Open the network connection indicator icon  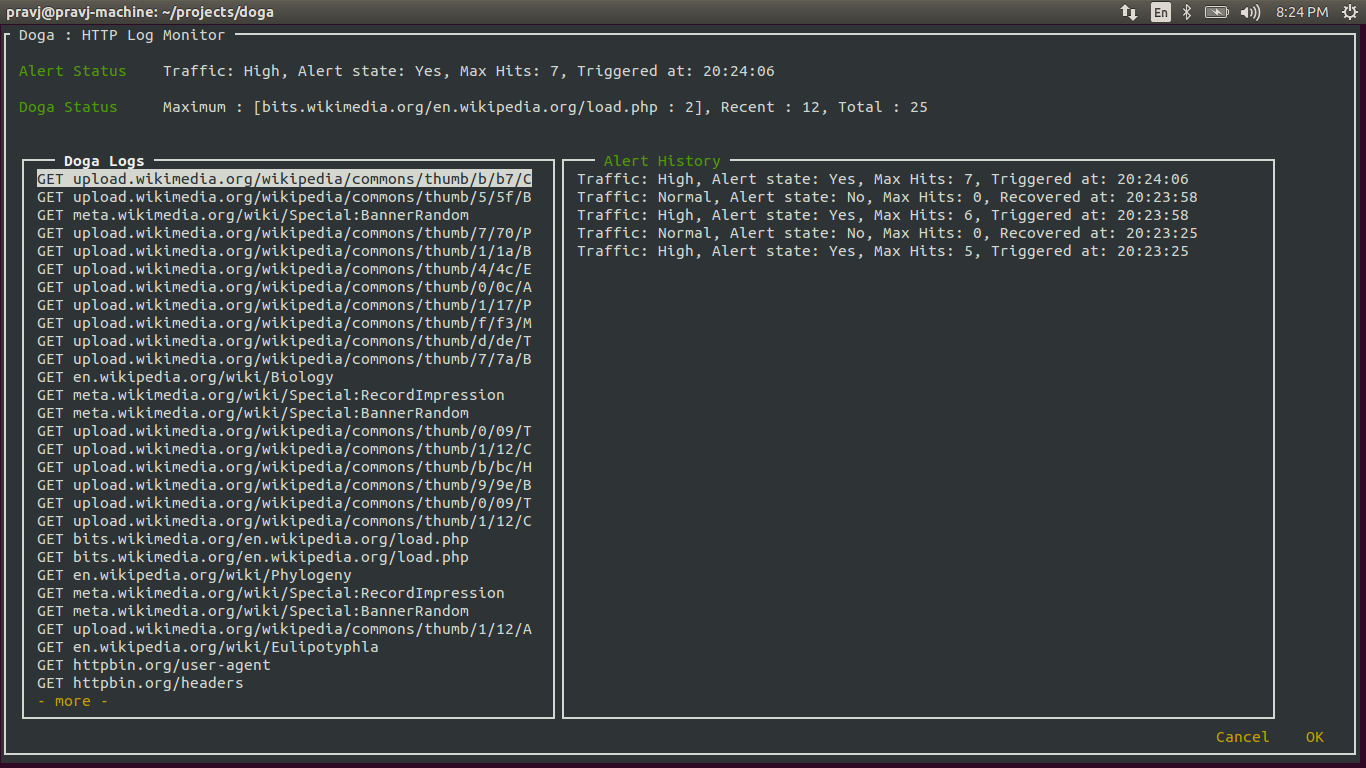pos(1129,12)
